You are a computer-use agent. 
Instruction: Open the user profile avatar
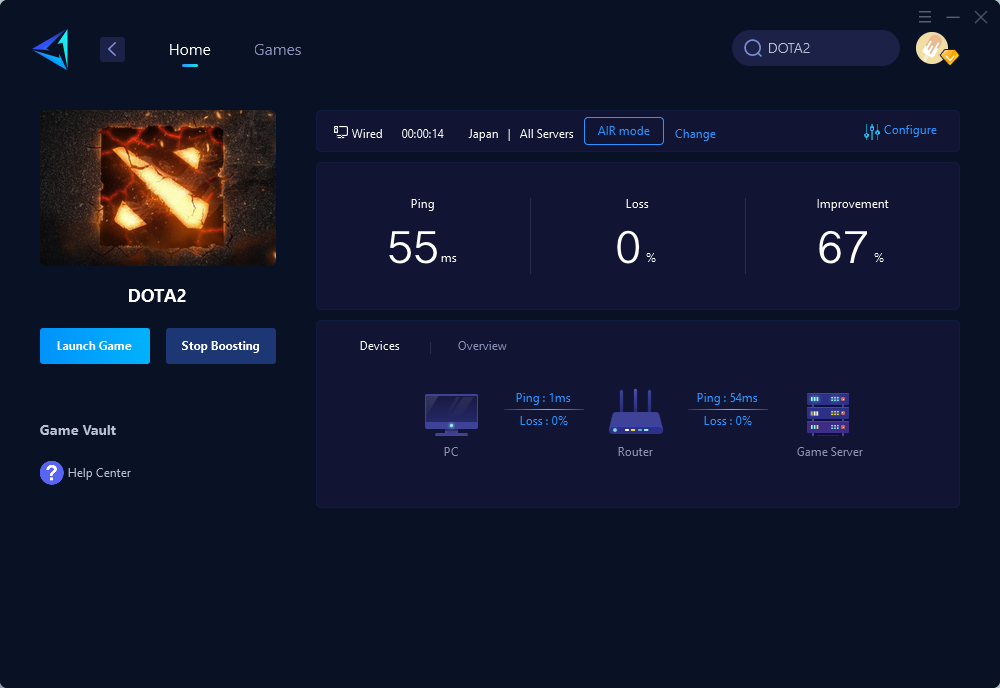point(932,48)
